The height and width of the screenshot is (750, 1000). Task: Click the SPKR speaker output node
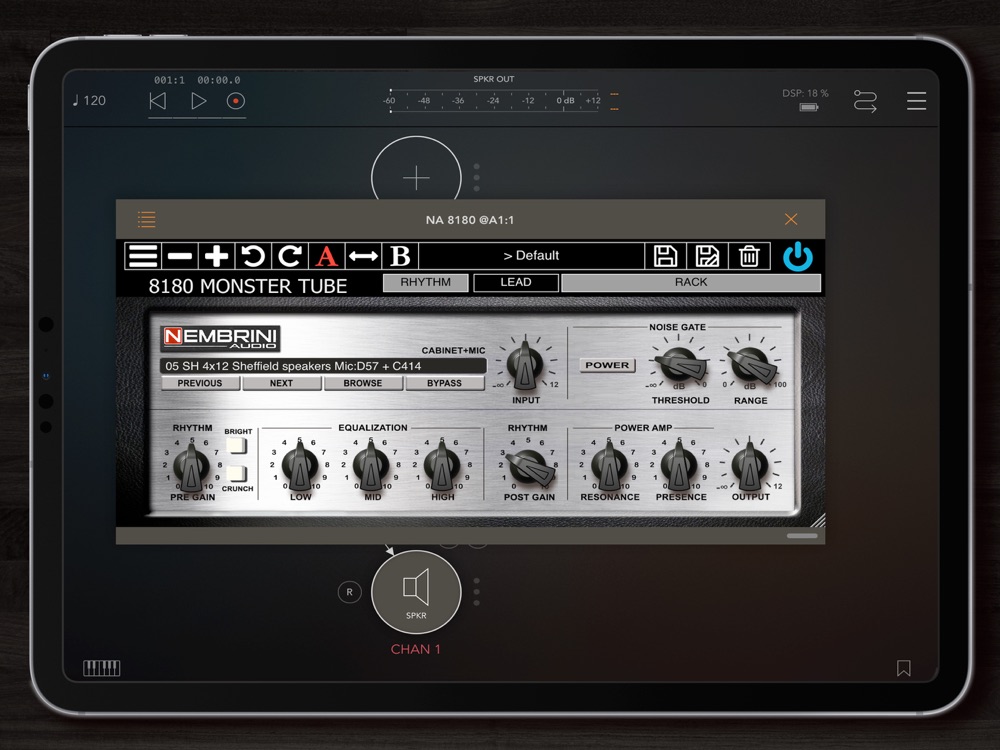pos(416,592)
